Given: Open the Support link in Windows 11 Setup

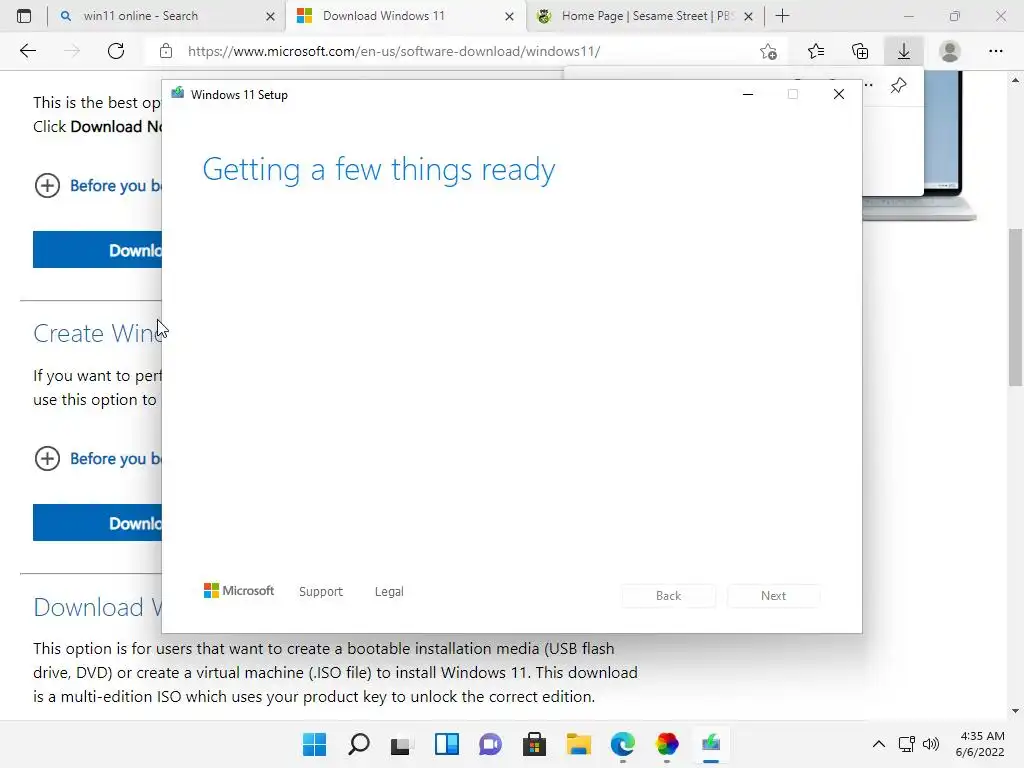Looking at the screenshot, I should 321,592.
